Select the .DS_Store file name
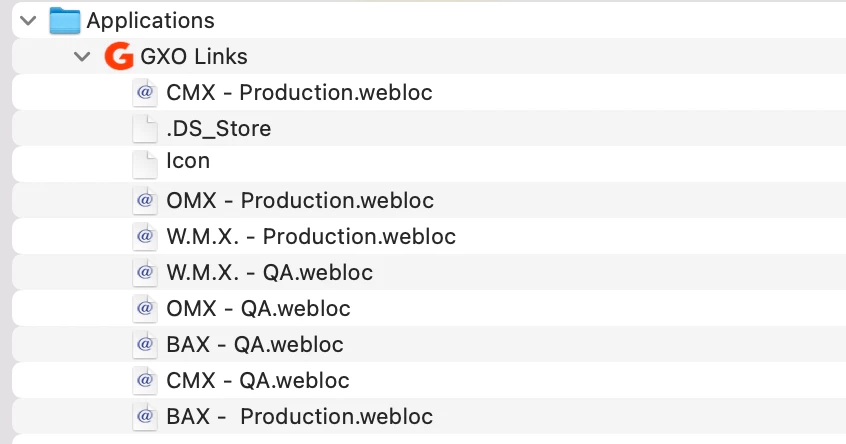 [219, 129]
